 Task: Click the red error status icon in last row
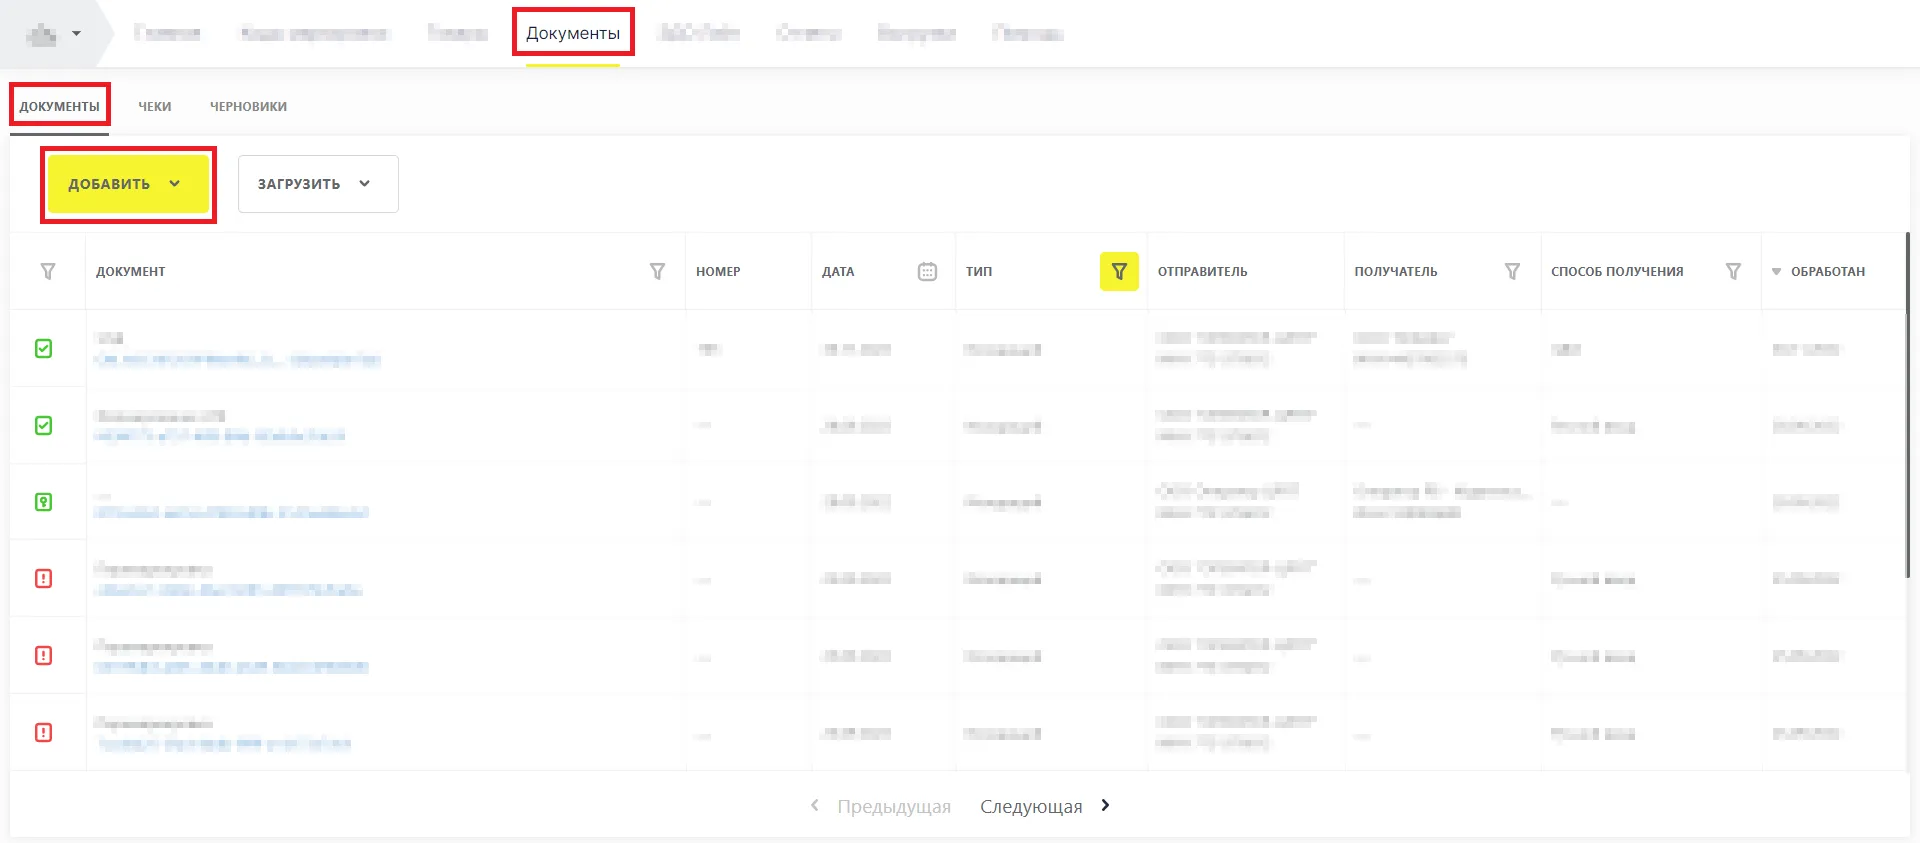pos(44,732)
